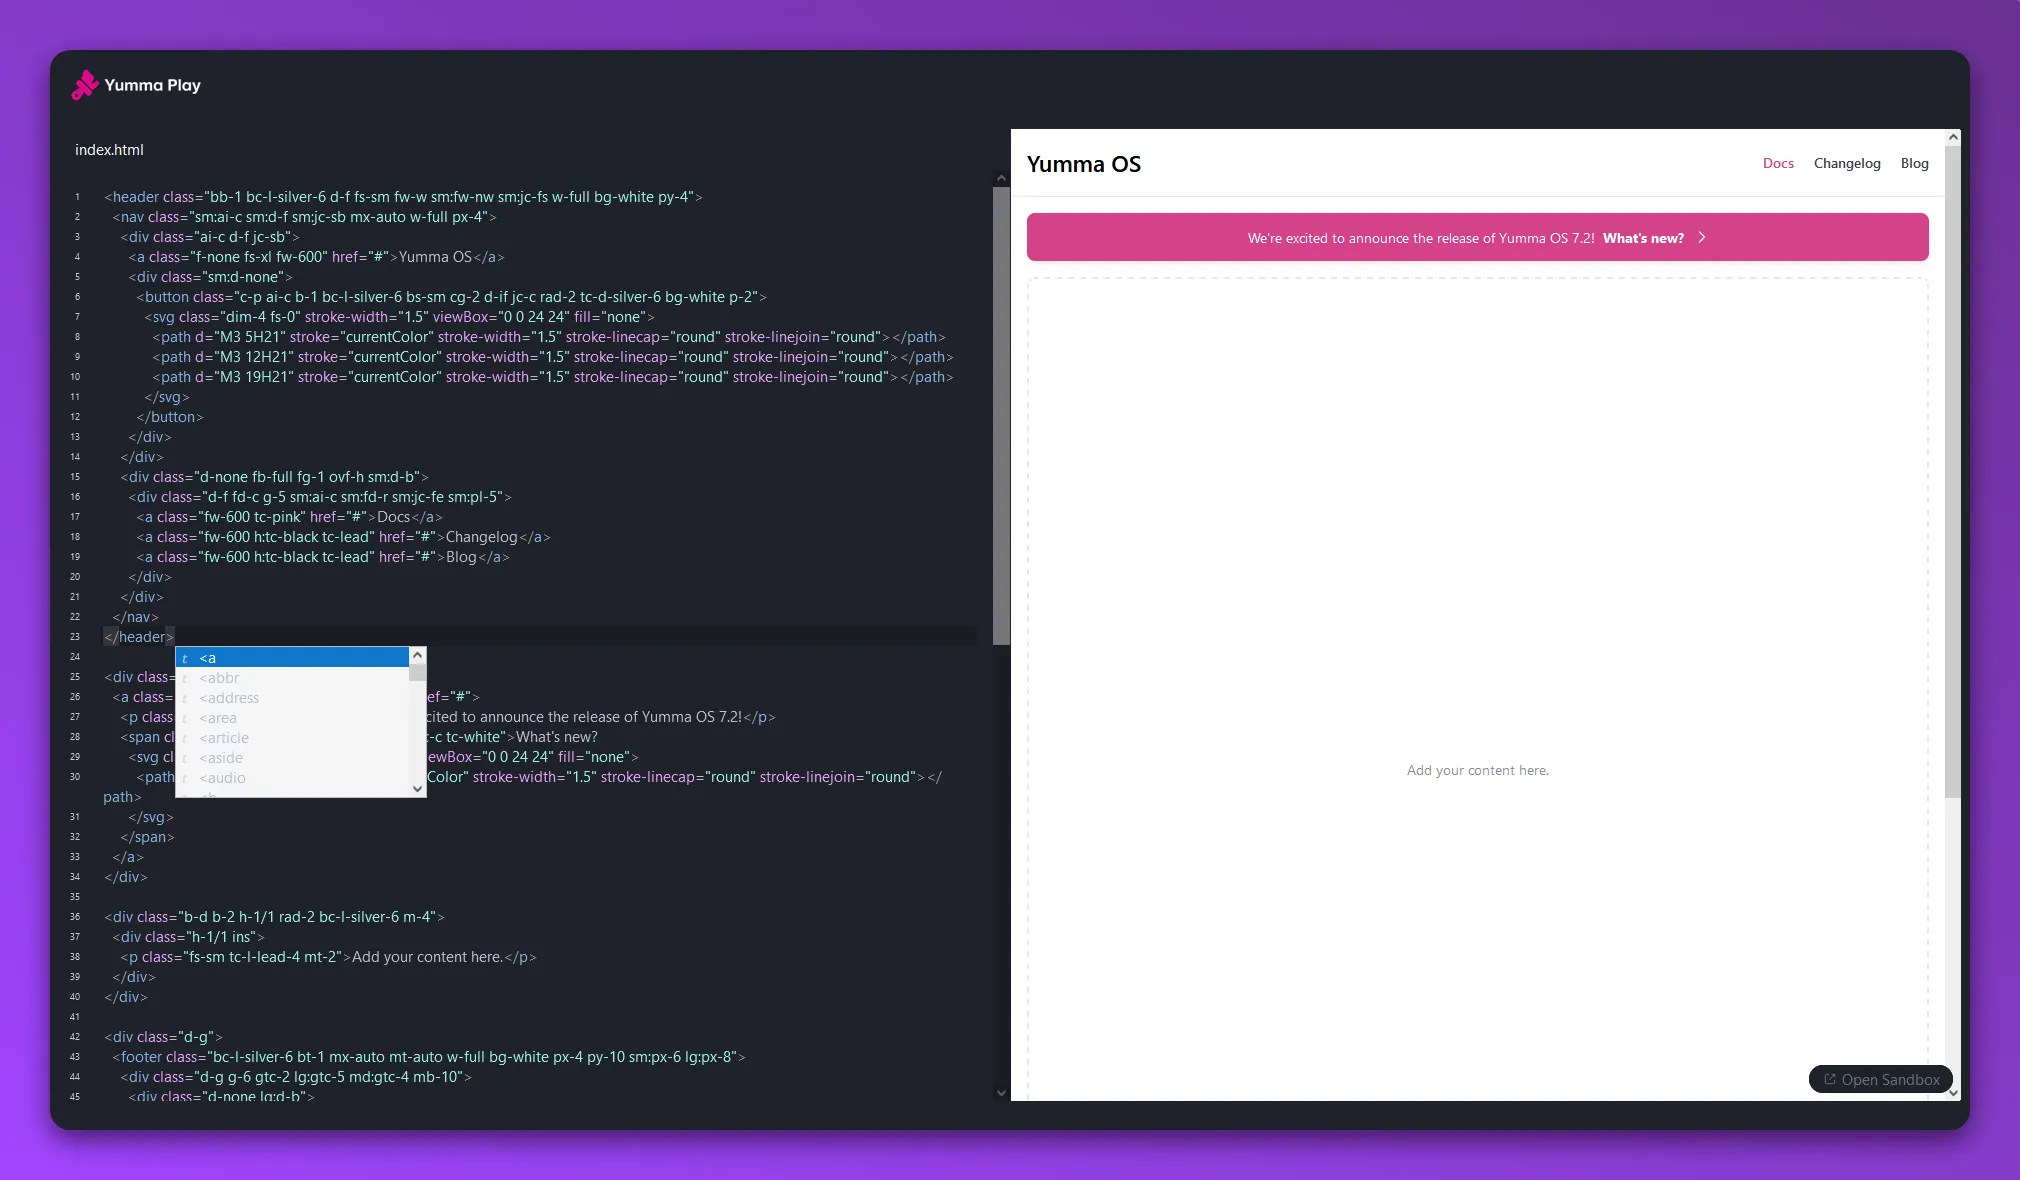Select the <address autocomplete suggestion
This screenshot has width=2020, height=1180.
click(292, 698)
